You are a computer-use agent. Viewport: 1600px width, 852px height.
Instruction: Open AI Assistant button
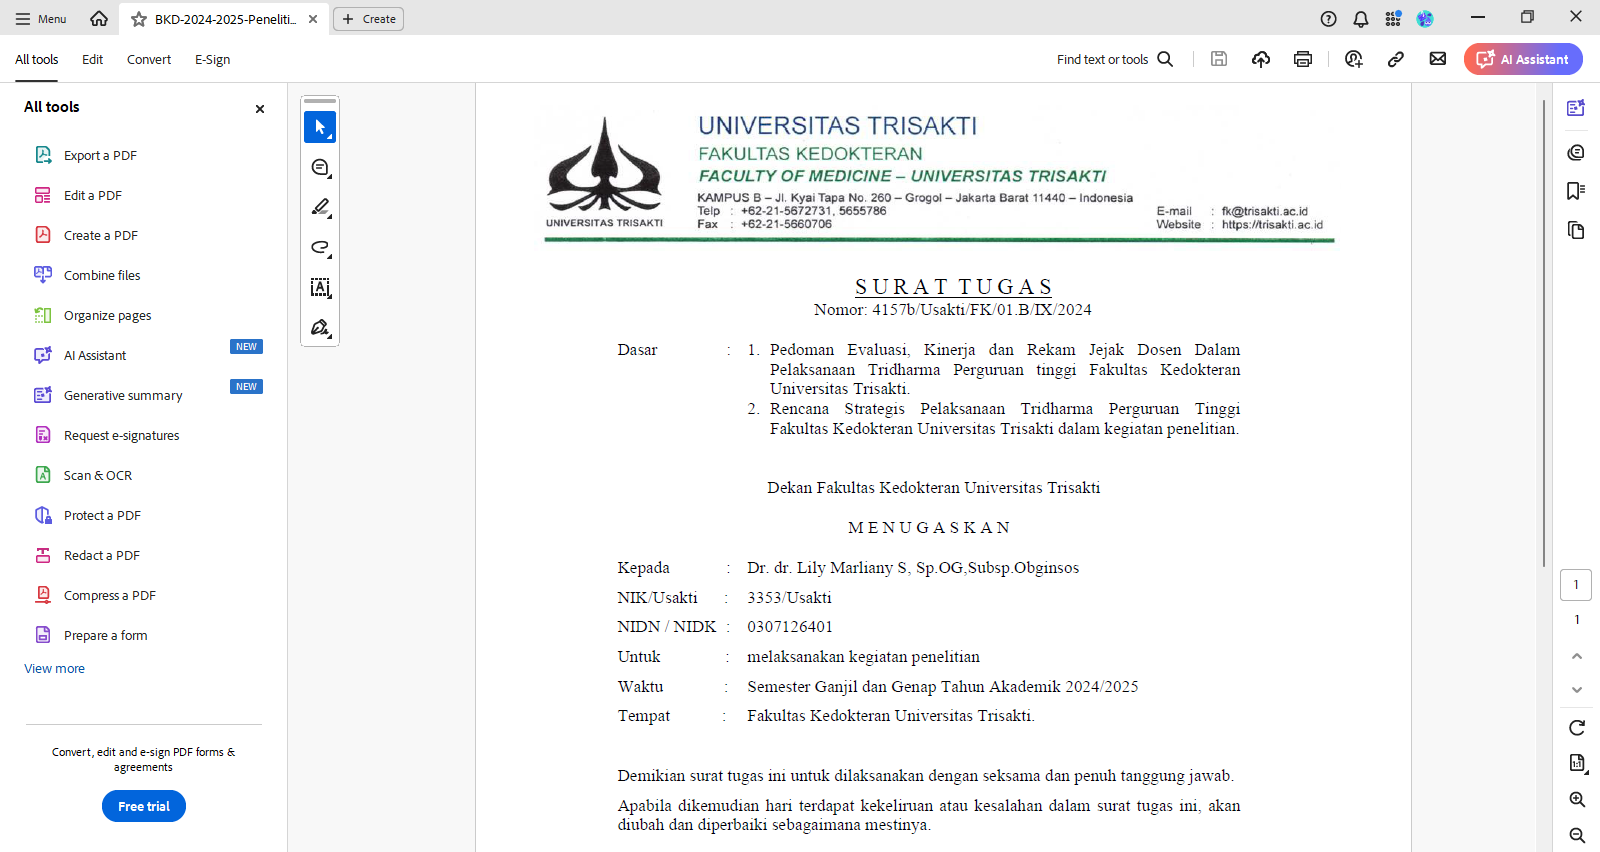click(1523, 59)
